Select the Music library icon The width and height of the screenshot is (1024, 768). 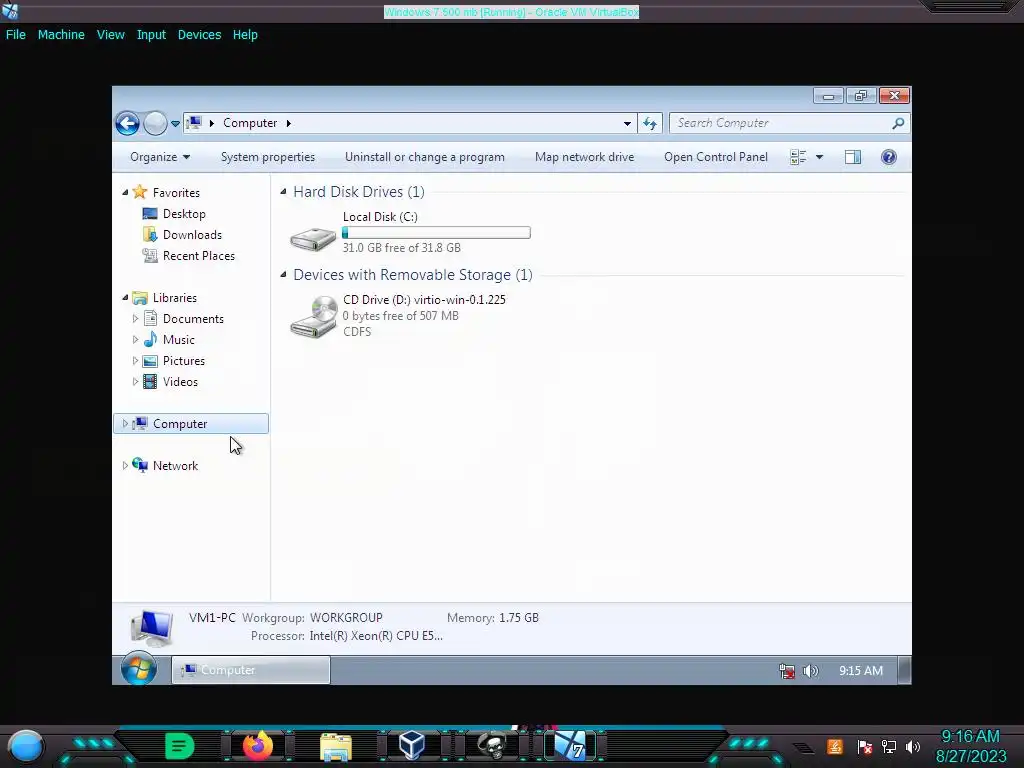[150, 340]
